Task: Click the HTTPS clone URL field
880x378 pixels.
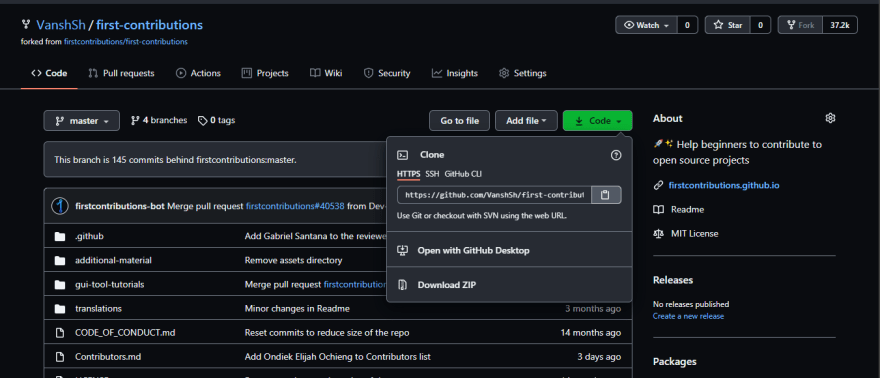Action: pyautogui.click(x=494, y=195)
